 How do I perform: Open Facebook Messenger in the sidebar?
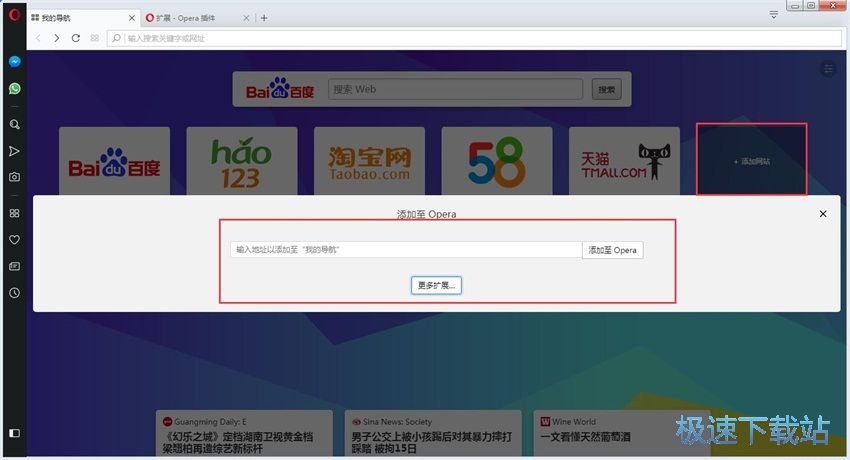click(15, 62)
